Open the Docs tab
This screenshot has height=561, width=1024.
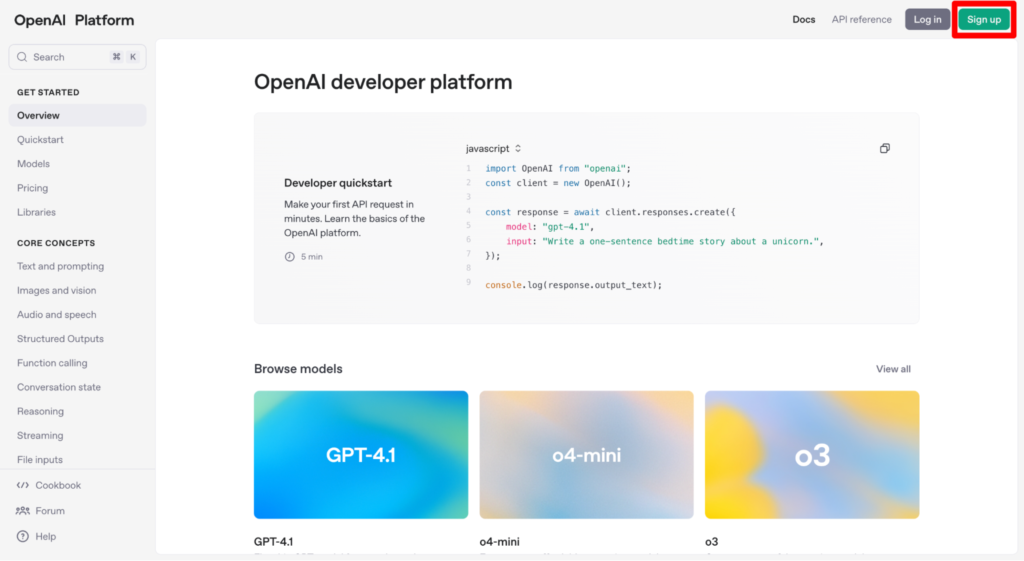(x=804, y=20)
